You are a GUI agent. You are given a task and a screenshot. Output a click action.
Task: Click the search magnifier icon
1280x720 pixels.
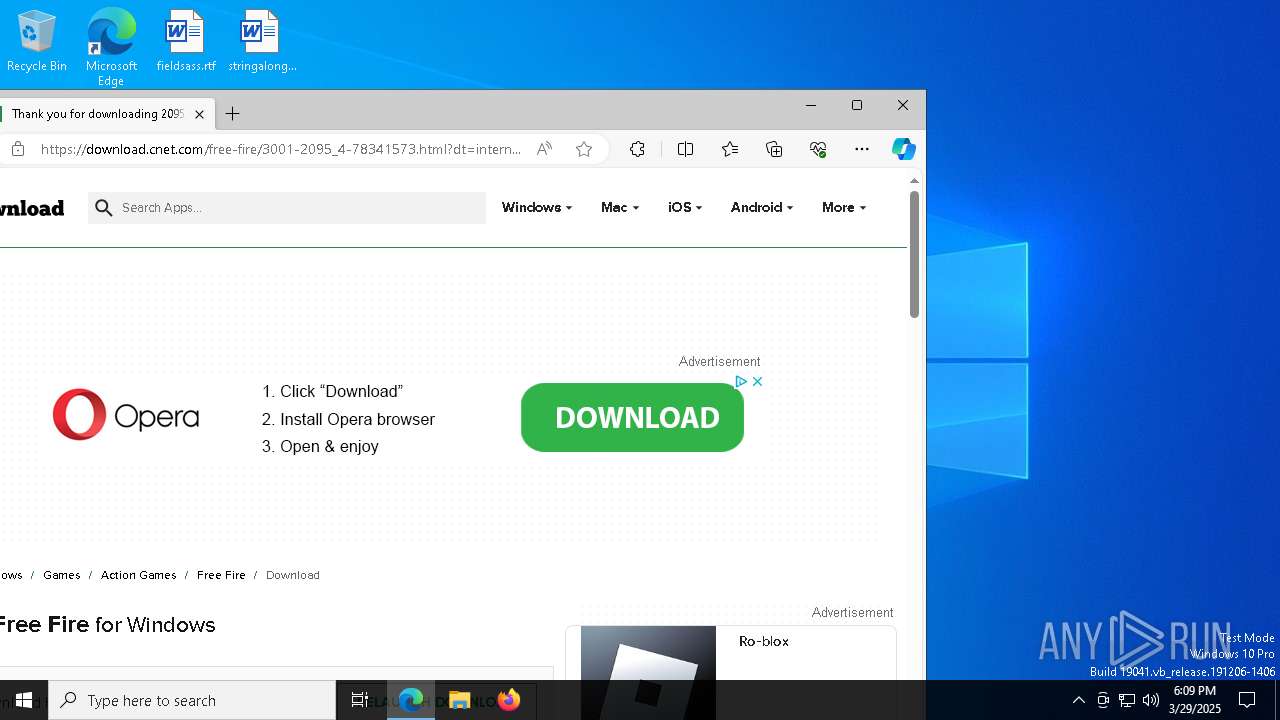[104, 208]
